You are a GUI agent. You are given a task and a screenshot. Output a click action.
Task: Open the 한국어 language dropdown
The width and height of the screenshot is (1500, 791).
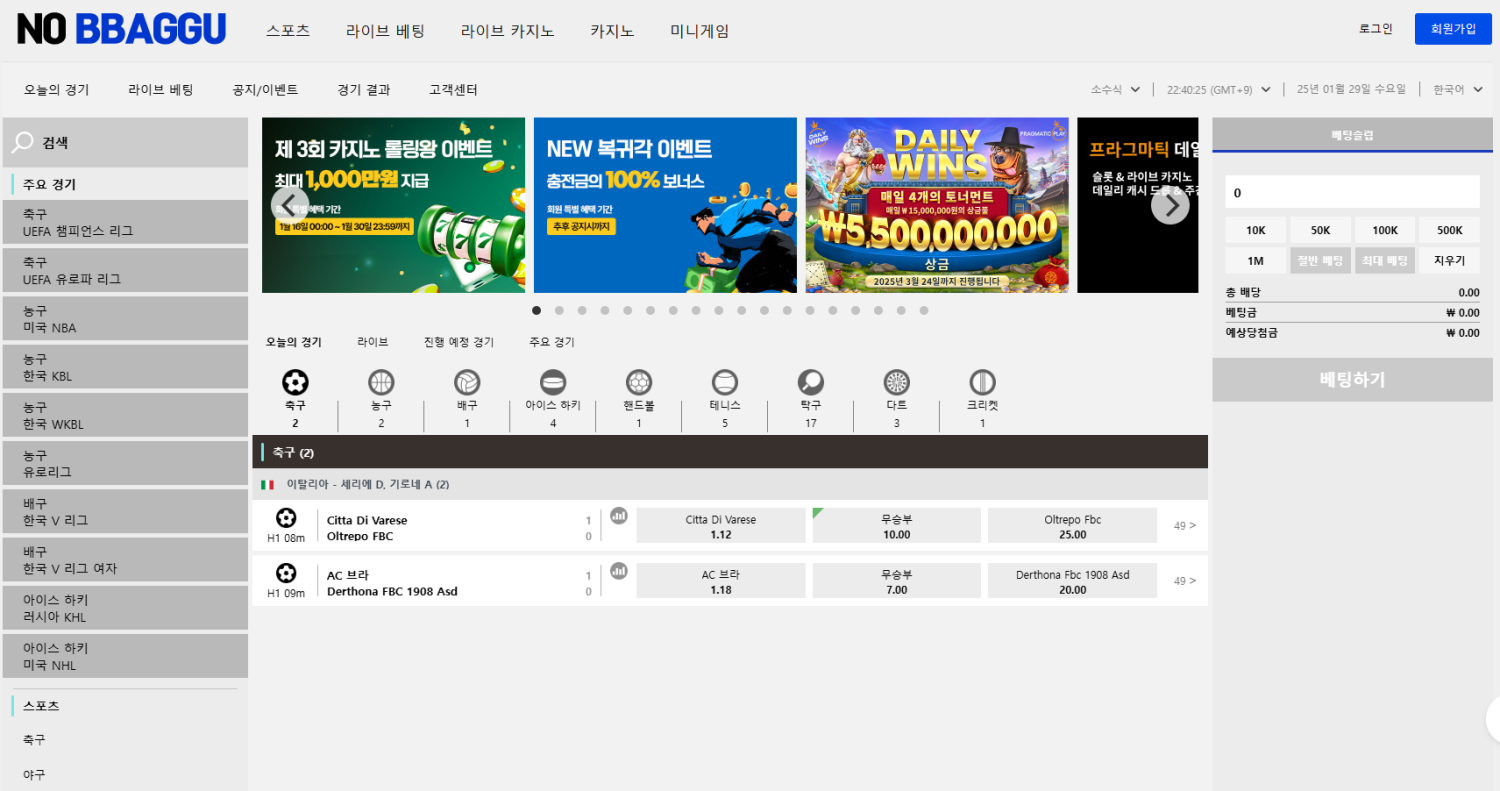point(1453,89)
